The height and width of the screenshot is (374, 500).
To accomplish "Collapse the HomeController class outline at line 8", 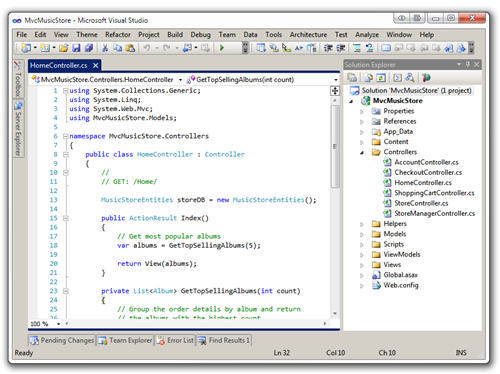I will 66,154.
